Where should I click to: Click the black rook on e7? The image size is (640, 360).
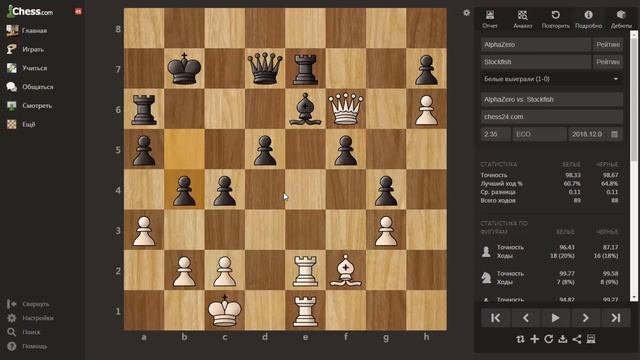tap(305, 69)
